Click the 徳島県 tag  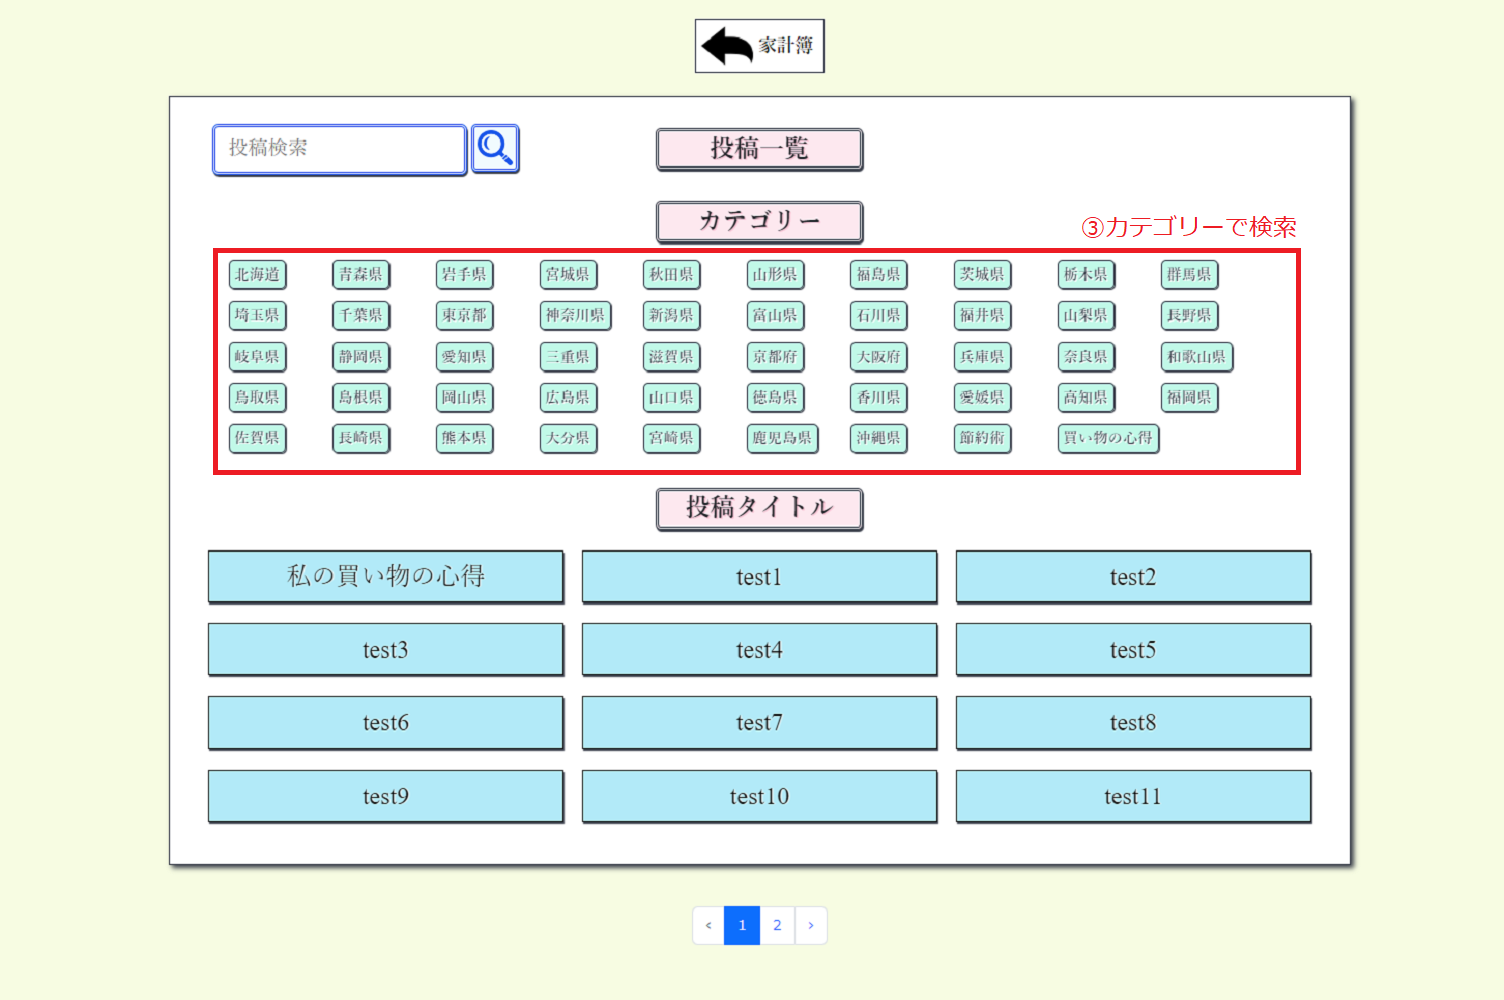(776, 398)
